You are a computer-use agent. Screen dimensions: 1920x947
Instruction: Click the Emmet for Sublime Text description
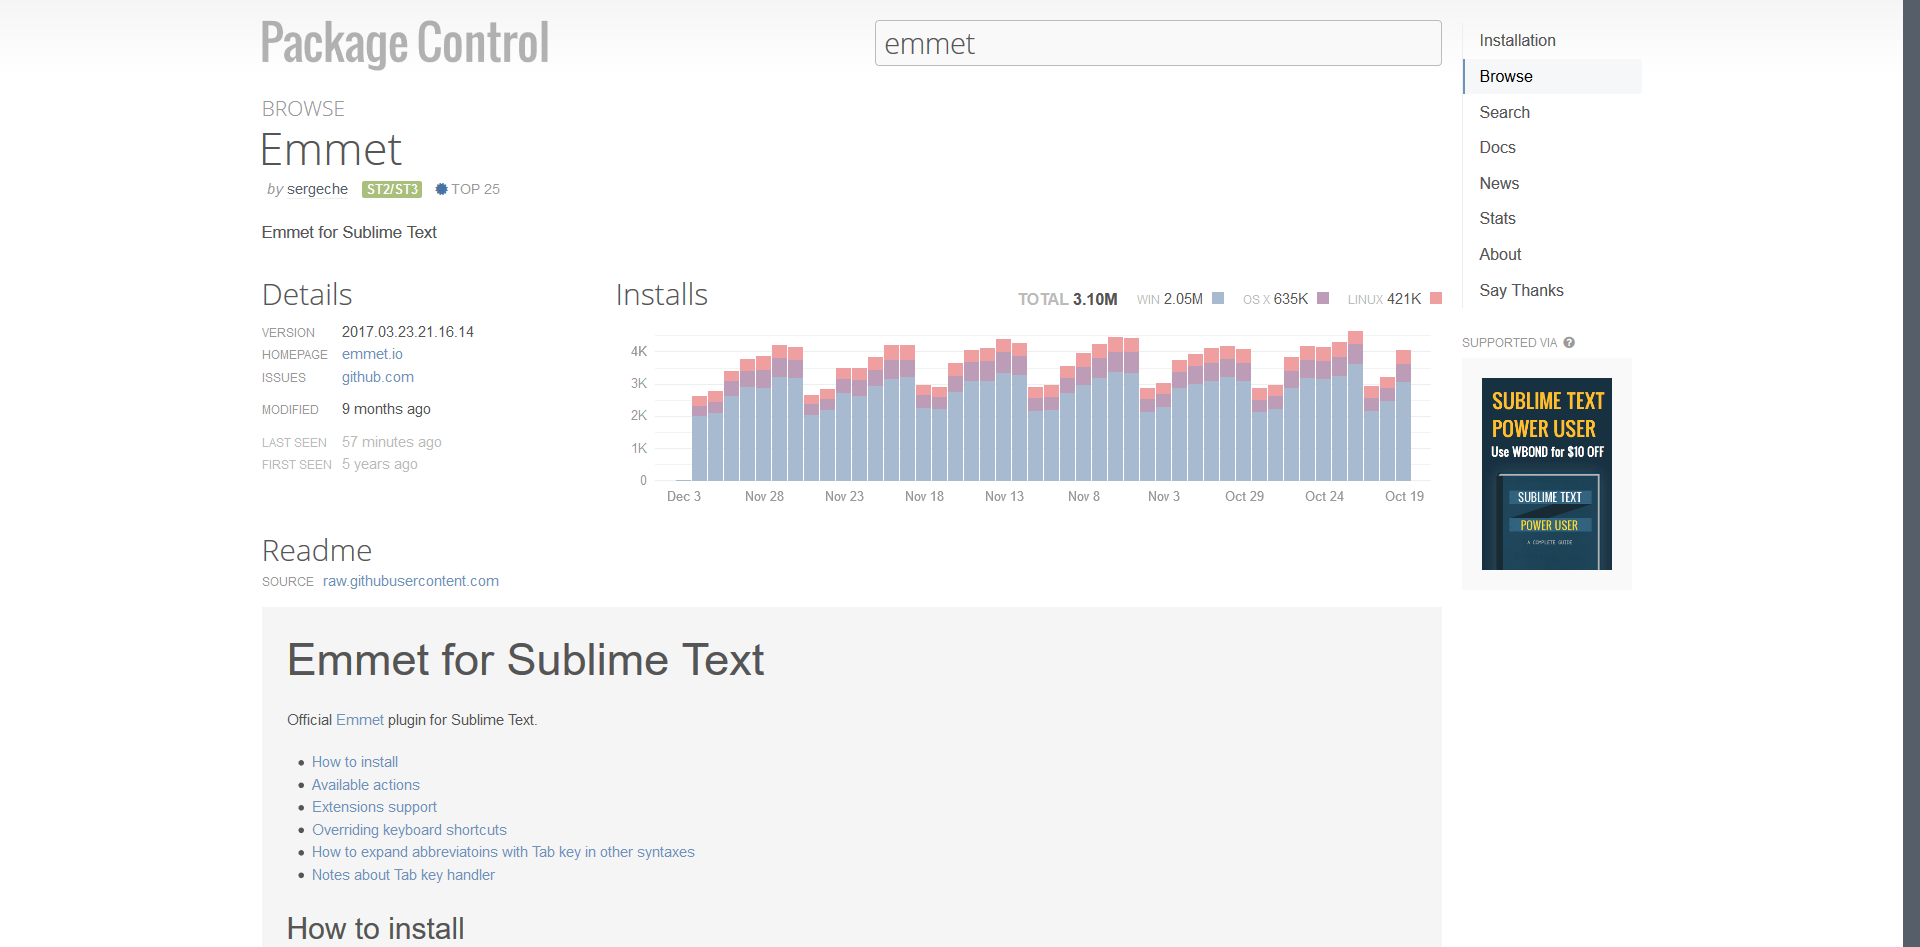point(349,232)
